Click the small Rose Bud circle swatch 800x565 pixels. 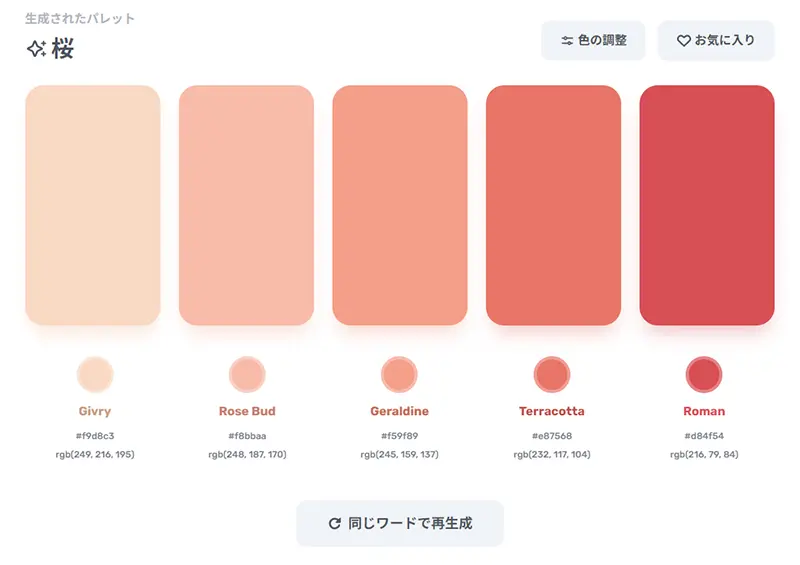[x=247, y=374]
